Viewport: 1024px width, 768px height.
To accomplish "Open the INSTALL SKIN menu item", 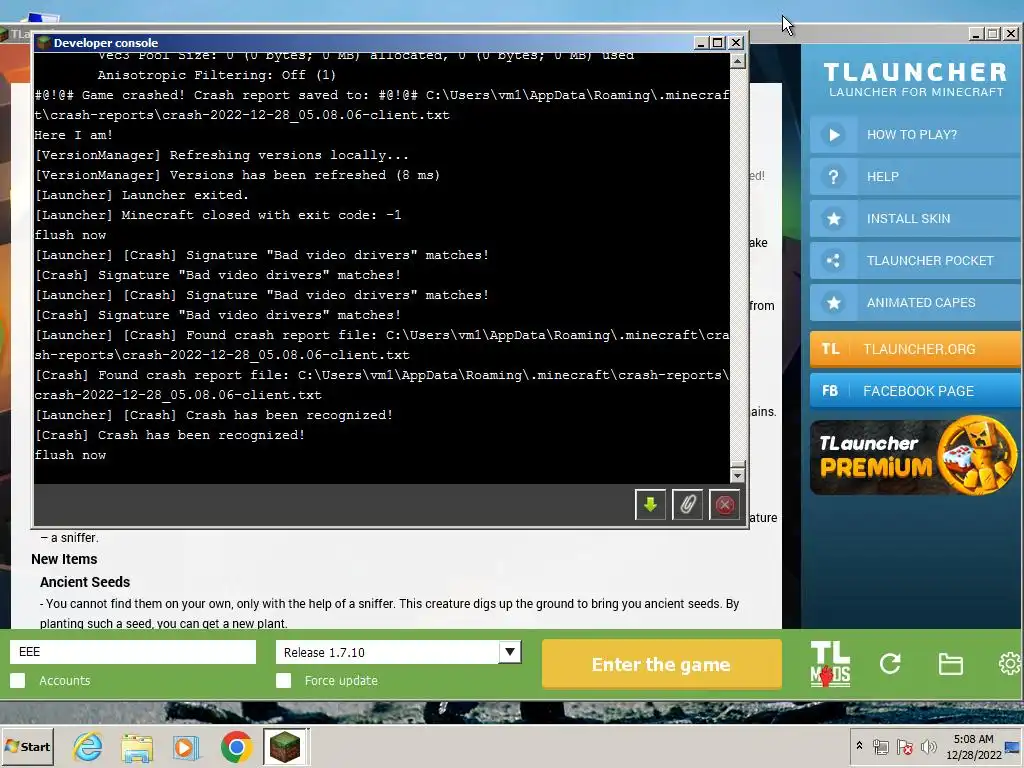I will tap(914, 219).
